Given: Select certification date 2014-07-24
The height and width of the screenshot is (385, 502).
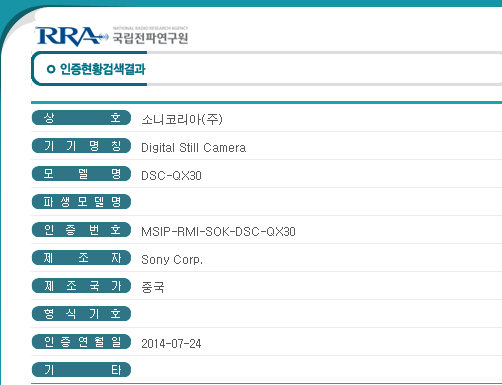Looking at the screenshot, I should coord(171,344).
